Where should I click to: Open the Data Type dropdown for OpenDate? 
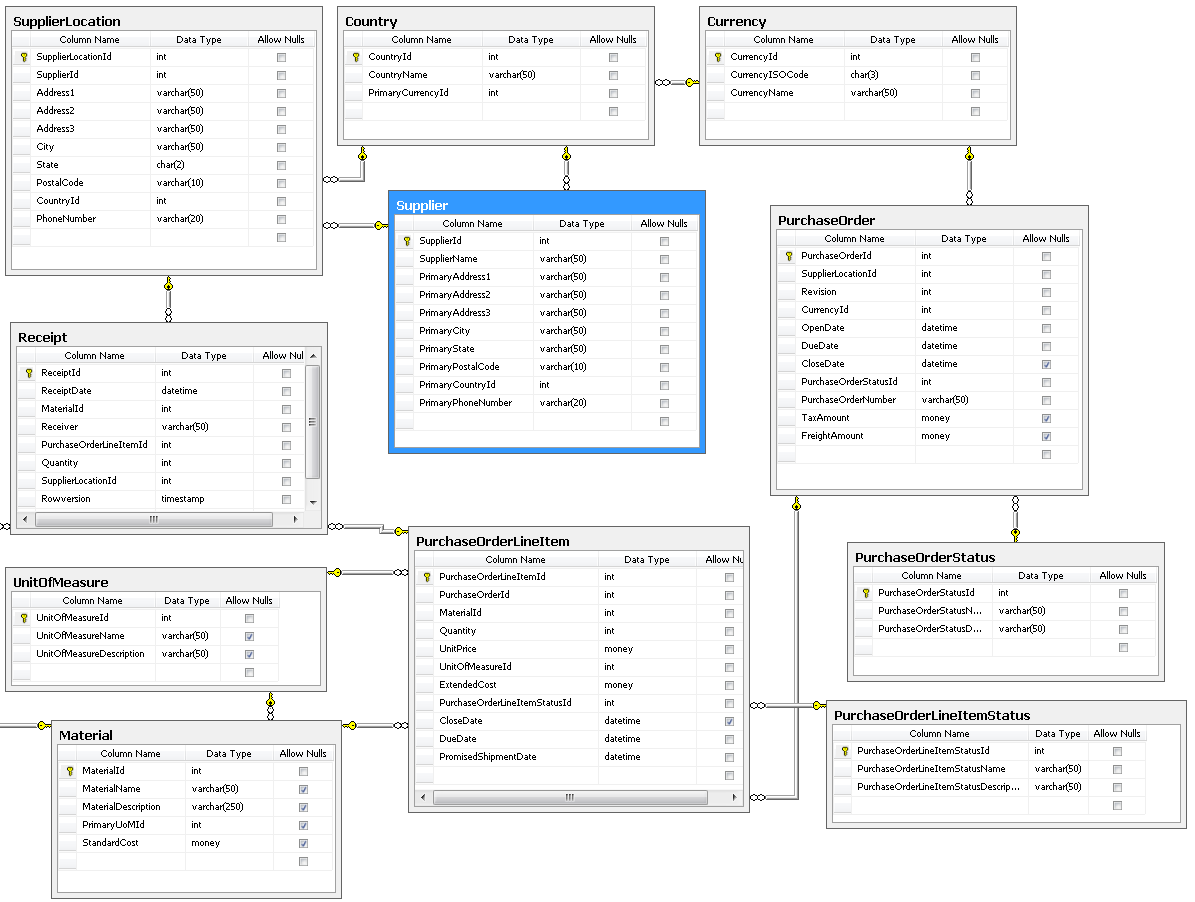point(963,327)
